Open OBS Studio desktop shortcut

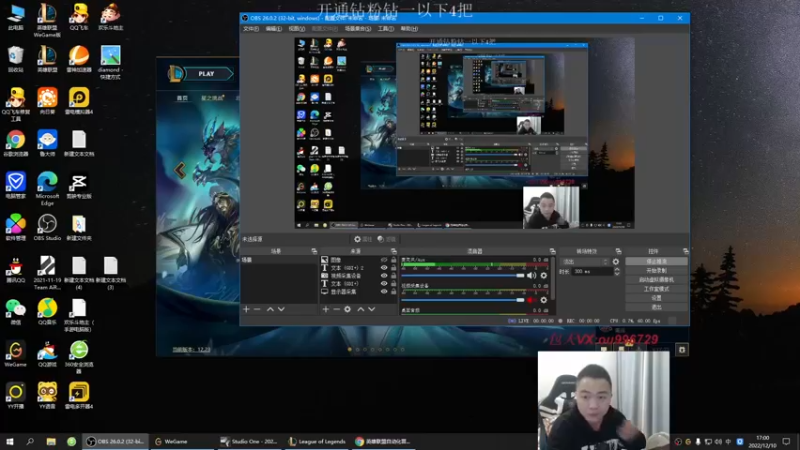click(x=47, y=227)
